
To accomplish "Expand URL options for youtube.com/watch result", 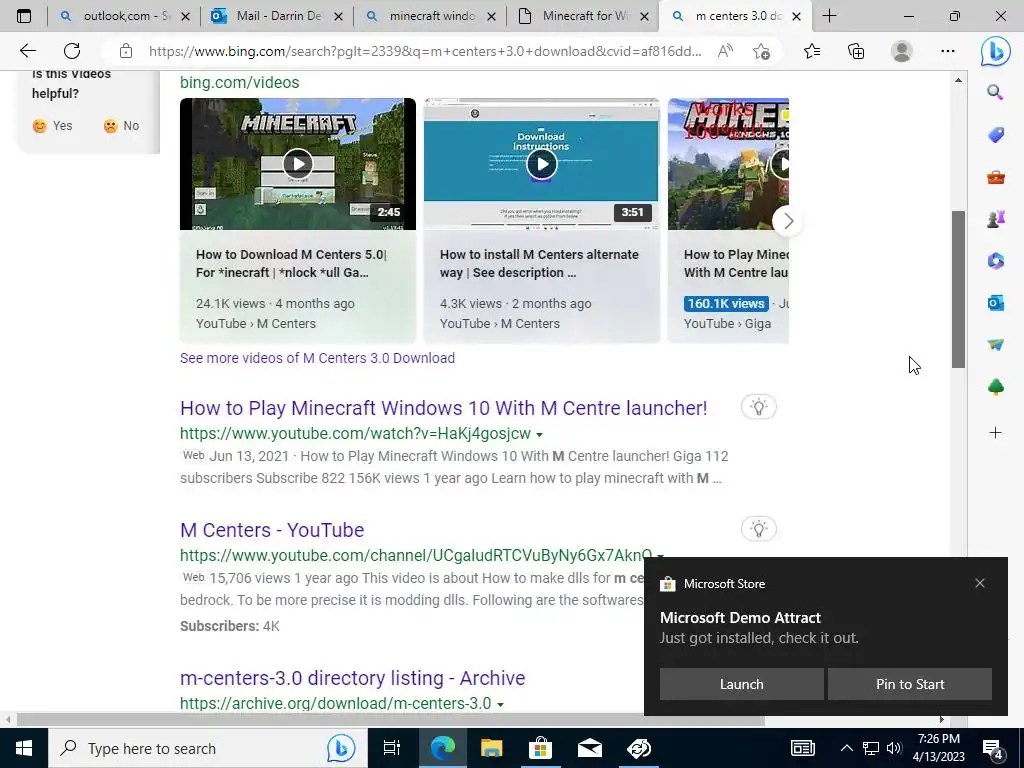I will click(x=539, y=434).
